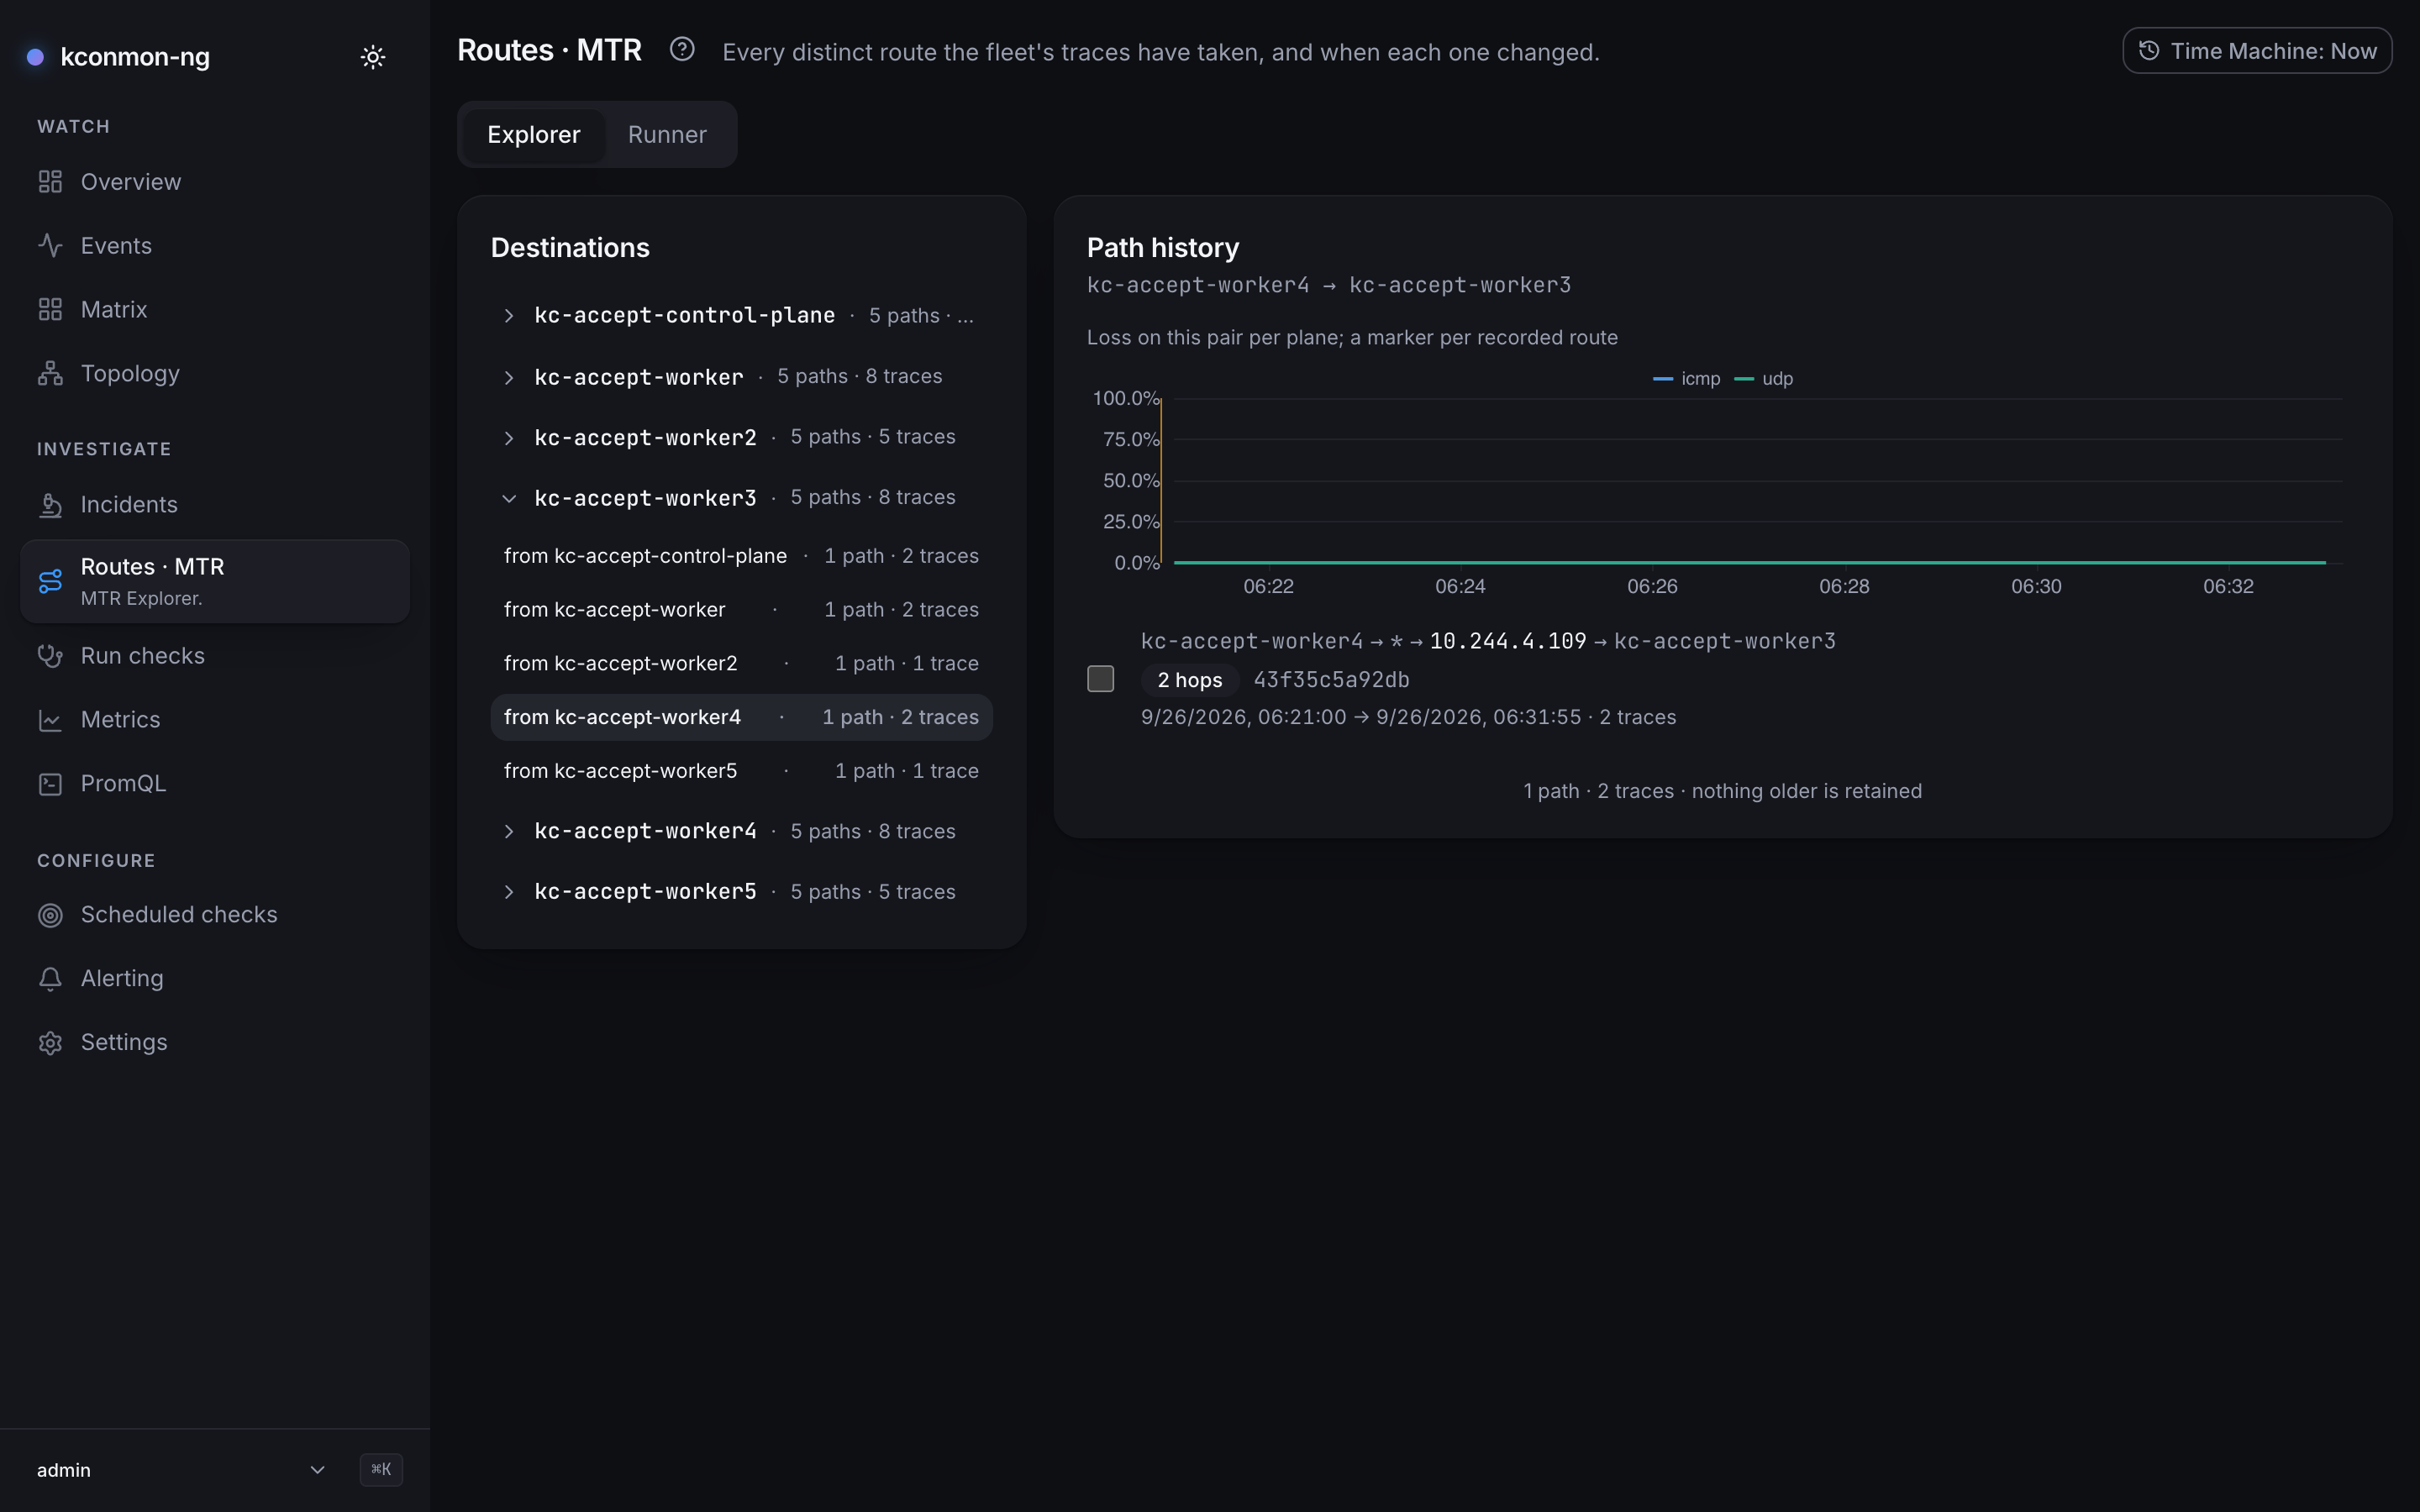The height and width of the screenshot is (1512, 2420).
Task: Click the Topology network icon
Action: 50,374
